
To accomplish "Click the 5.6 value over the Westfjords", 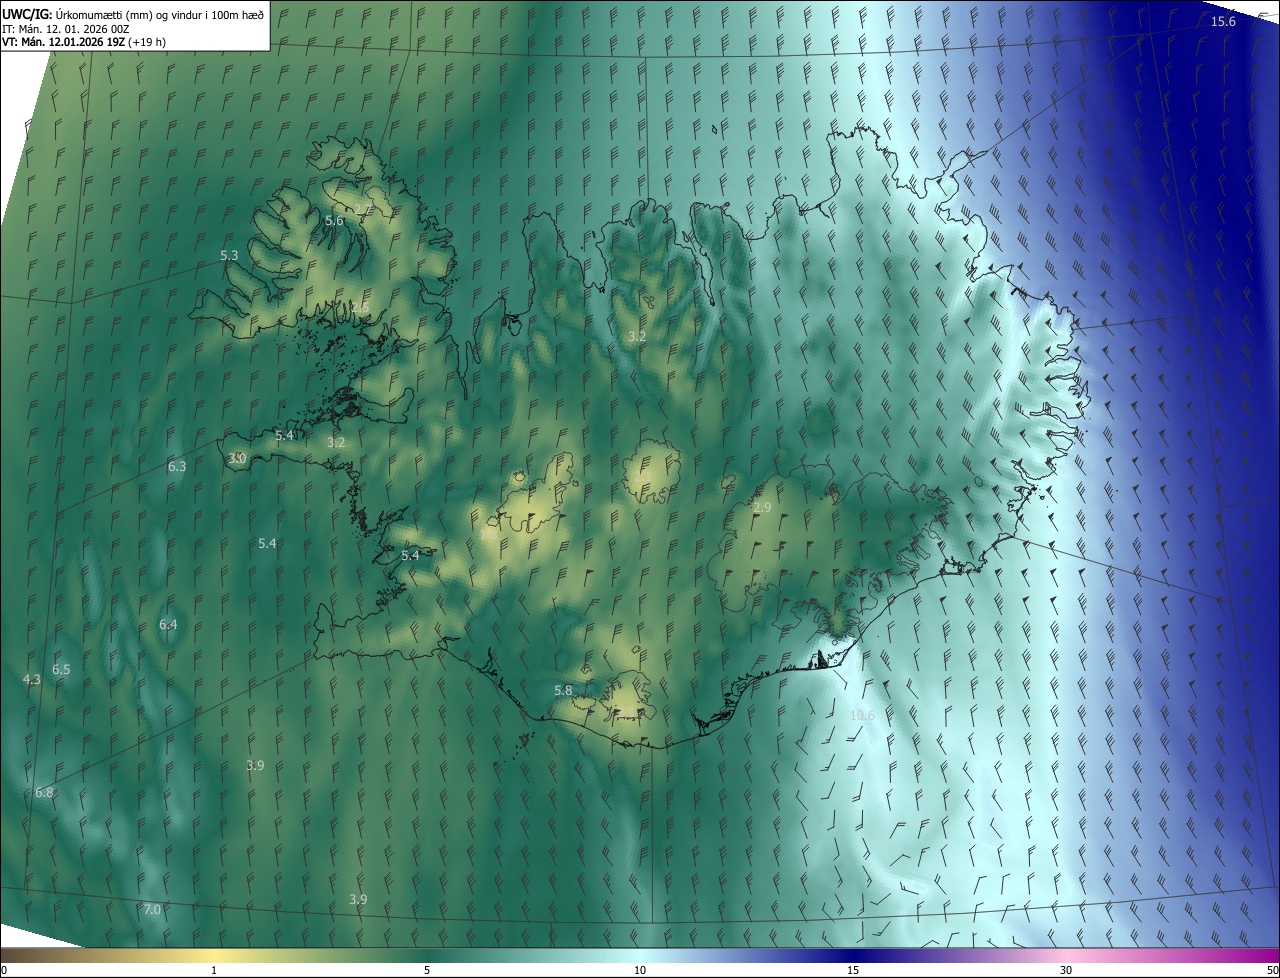I will point(334,221).
